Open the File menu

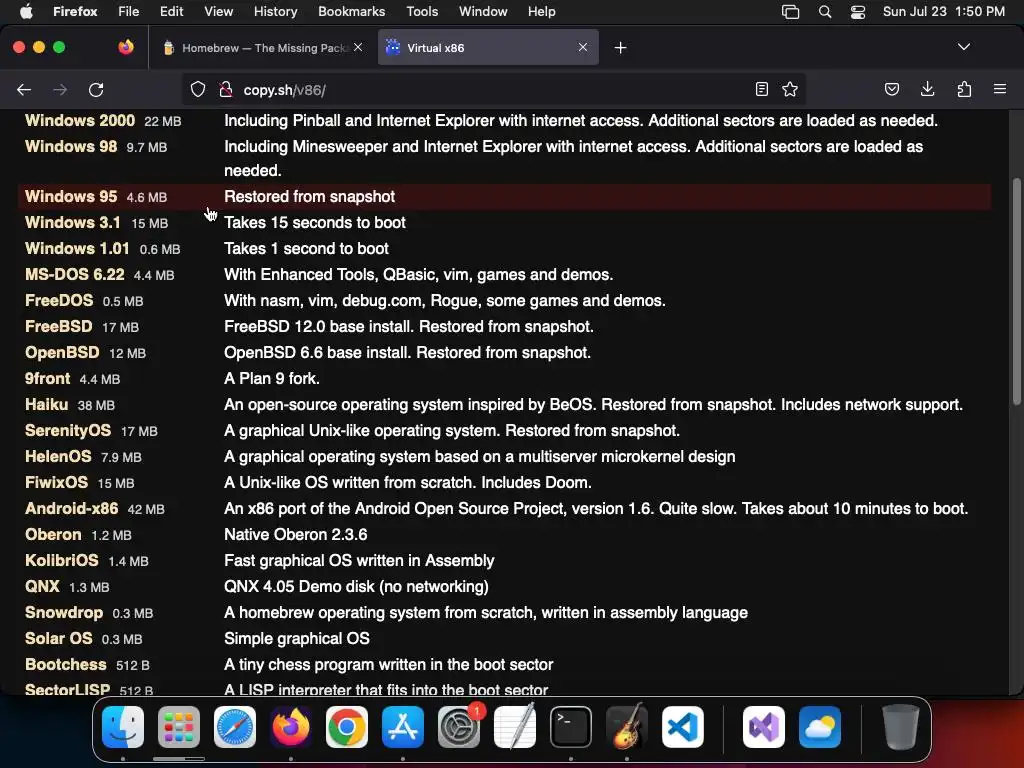pyautogui.click(x=129, y=11)
